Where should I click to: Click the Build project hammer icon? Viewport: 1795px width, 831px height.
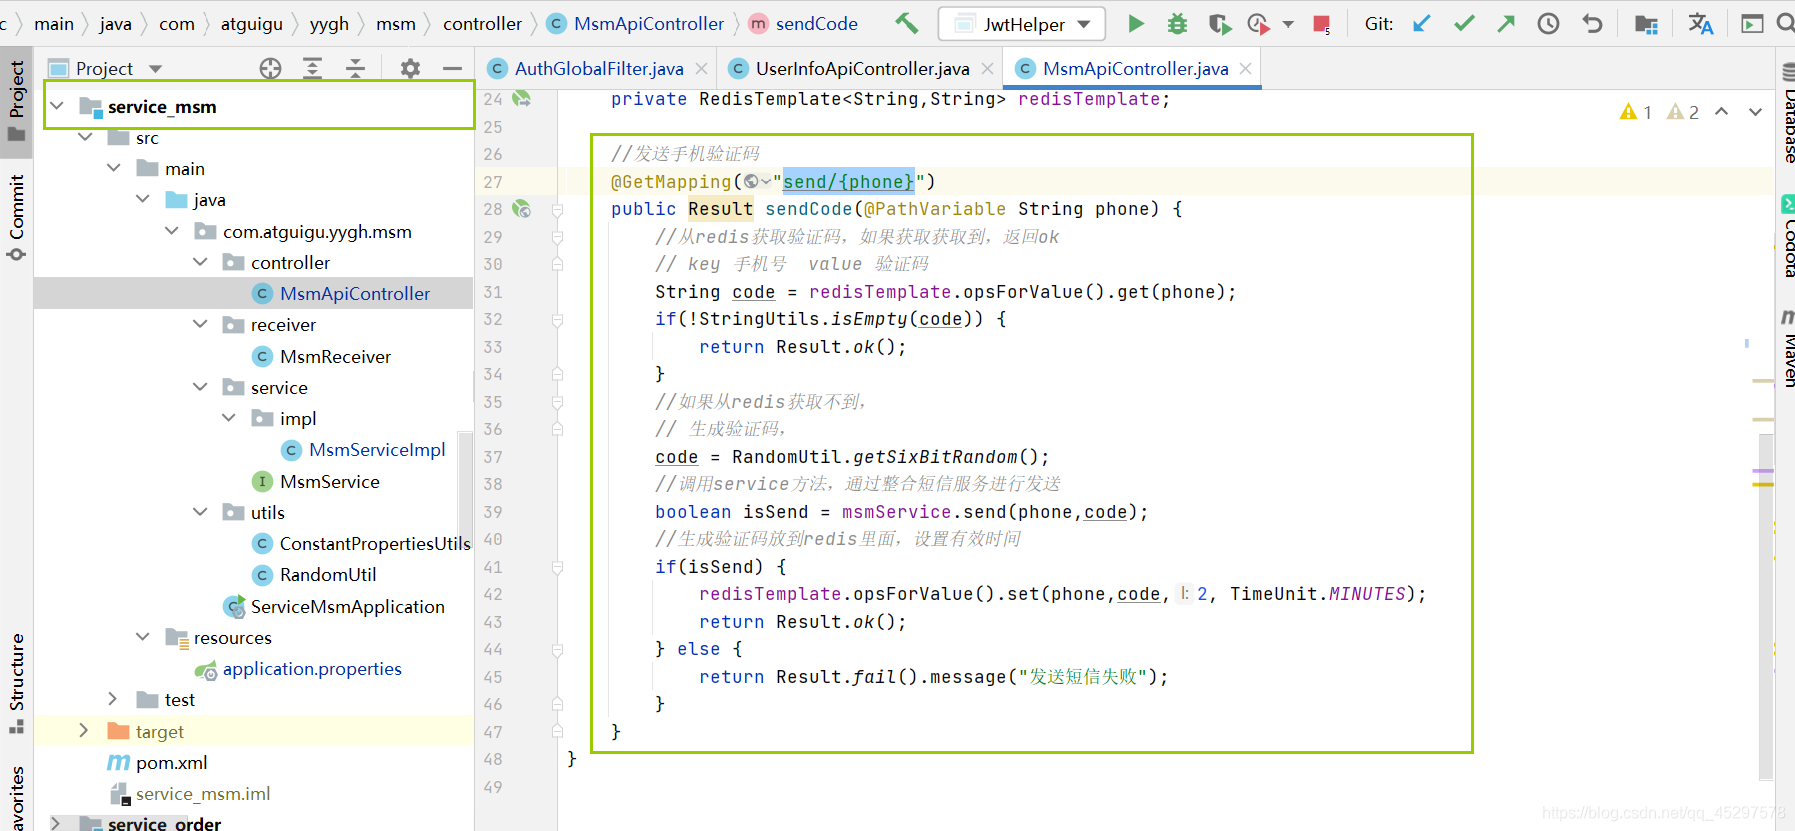click(x=906, y=23)
